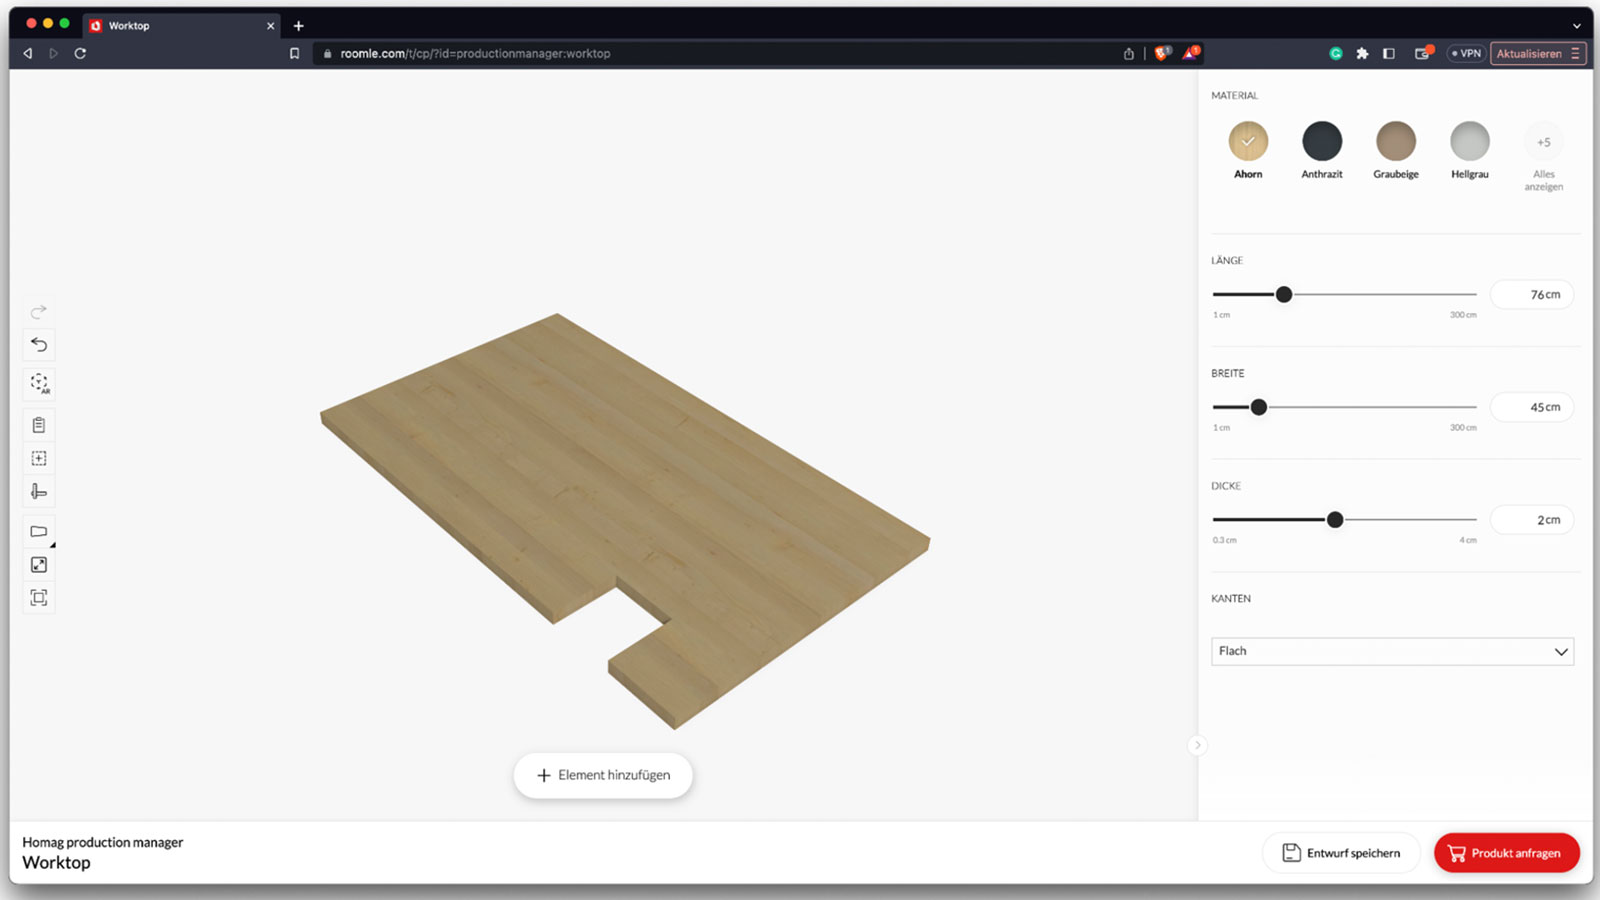This screenshot has width=1600, height=900.
Task: Click the Länge value input field
Action: pyautogui.click(x=1531, y=295)
